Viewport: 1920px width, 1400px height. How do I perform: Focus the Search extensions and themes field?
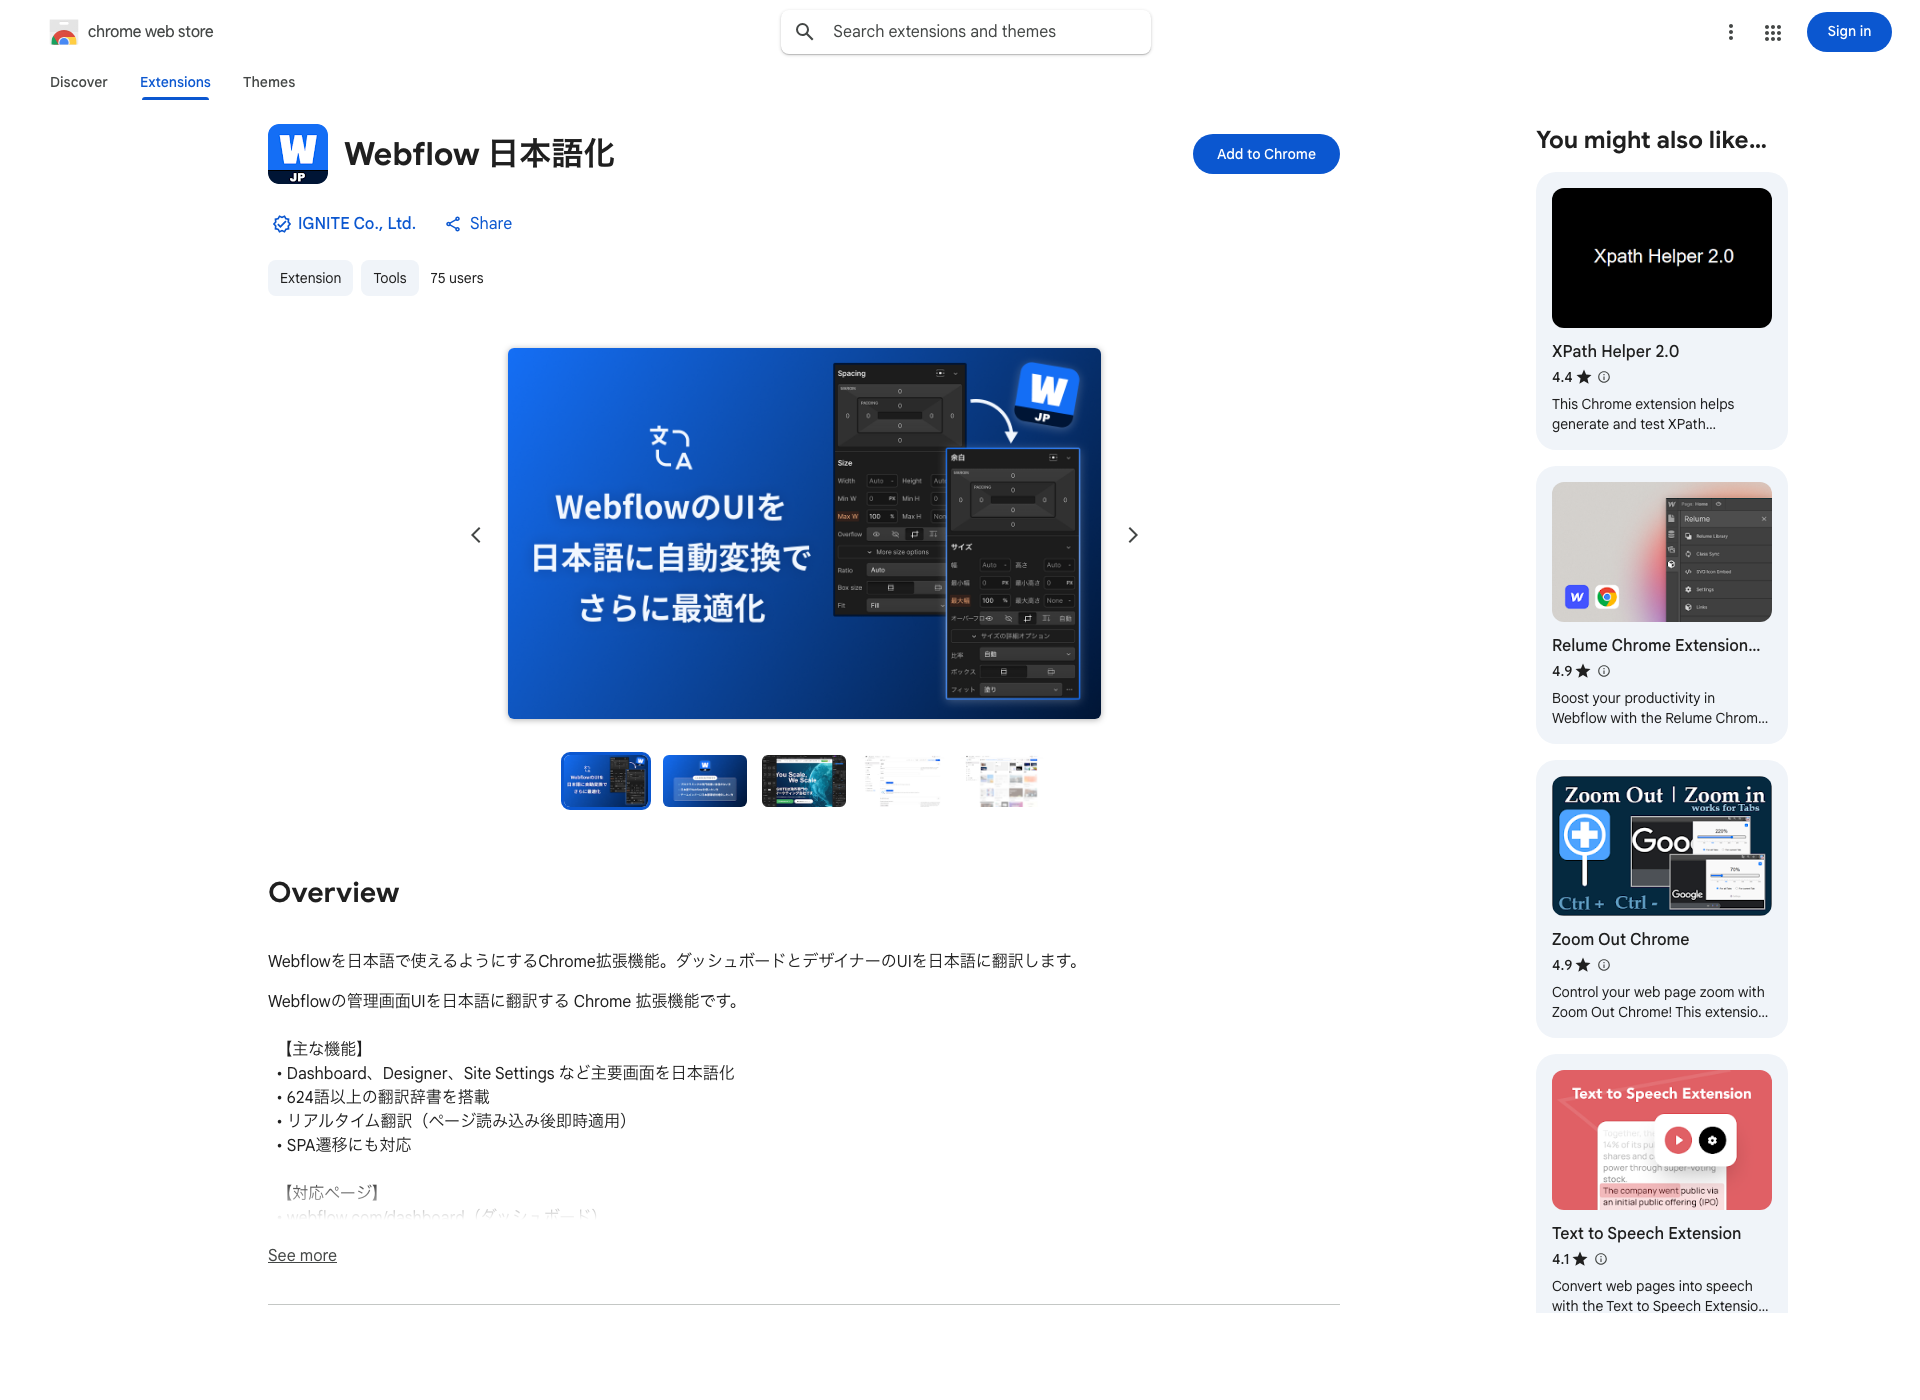tap(966, 32)
